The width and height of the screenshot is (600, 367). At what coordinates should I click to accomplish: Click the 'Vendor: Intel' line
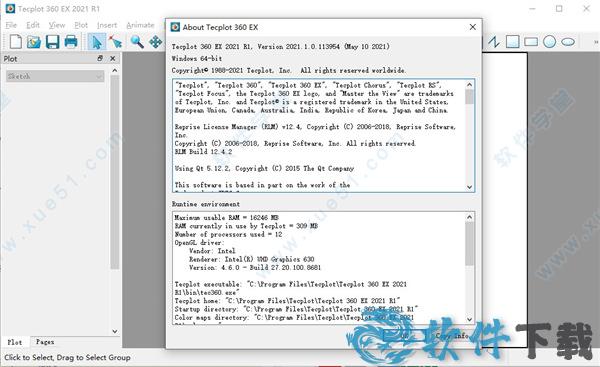click(x=212, y=251)
